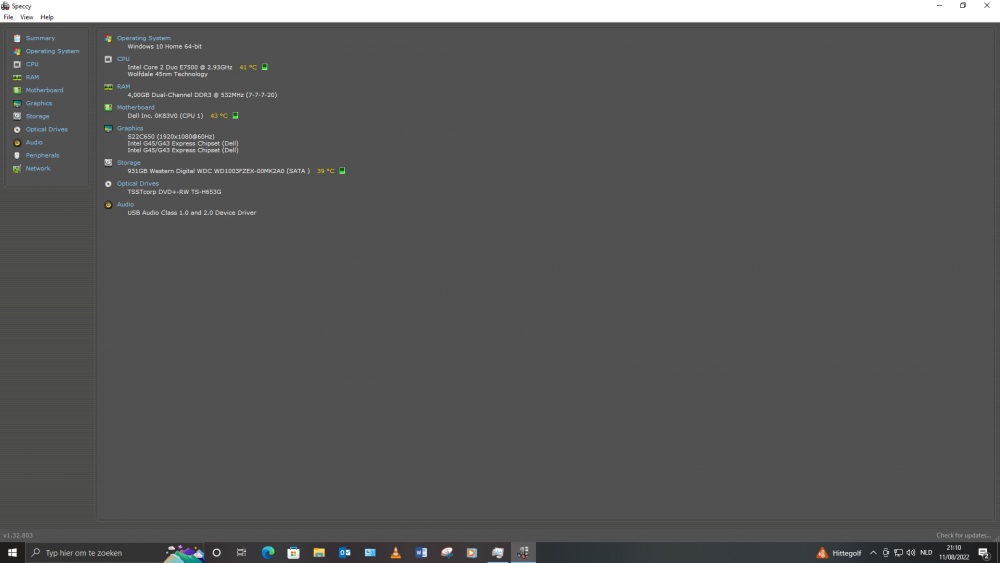This screenshot has height=563, width=1000.
Task: Select the Western Digital WDC drive line
Action: tap(219, 171)
